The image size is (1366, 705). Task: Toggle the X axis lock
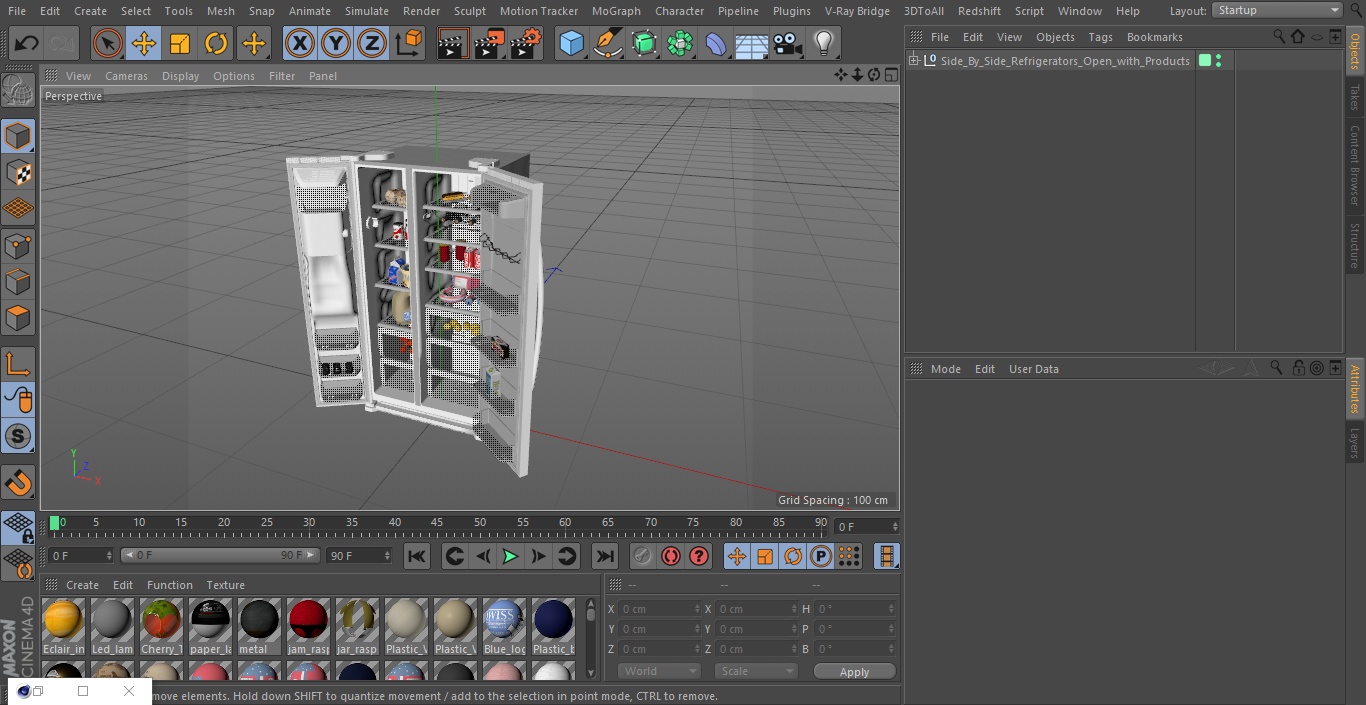(299, 43)
